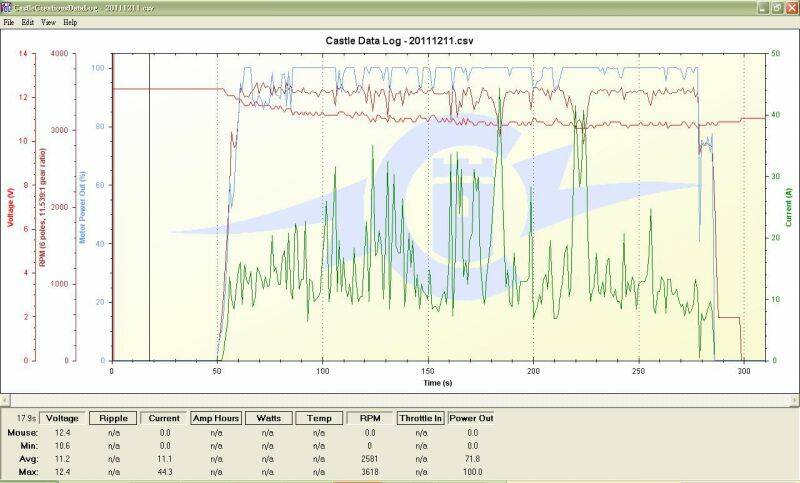Click the green Current (A) axis label
The image size is (800, 483).
click(x=789, y=207)
